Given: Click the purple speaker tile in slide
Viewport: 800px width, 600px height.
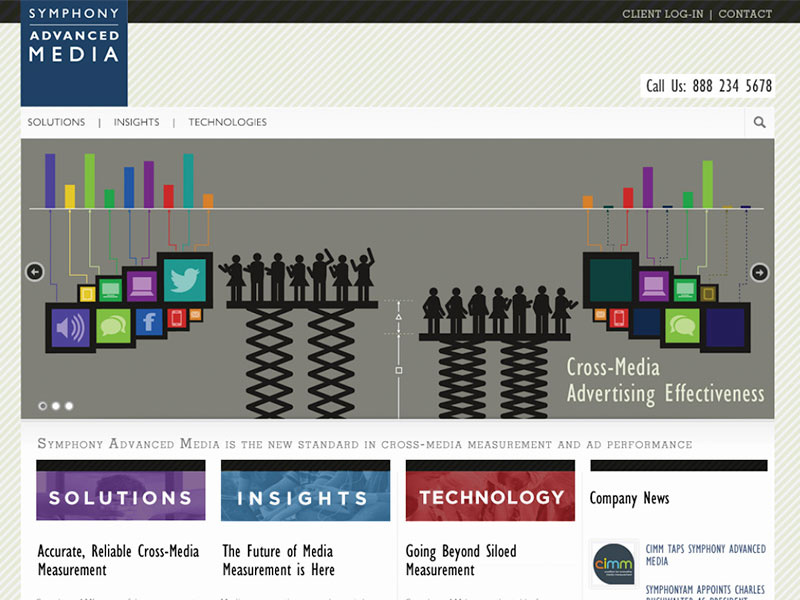Looking at the screenshot, I should tap(70, 328).
